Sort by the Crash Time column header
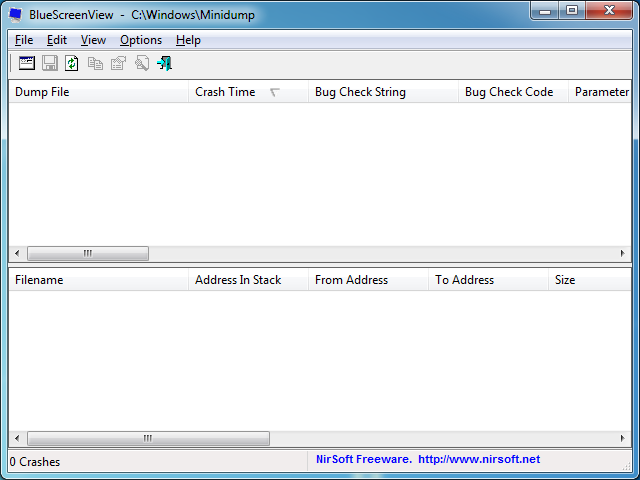This screenshot has width=640, height=480. click(248, 92)
